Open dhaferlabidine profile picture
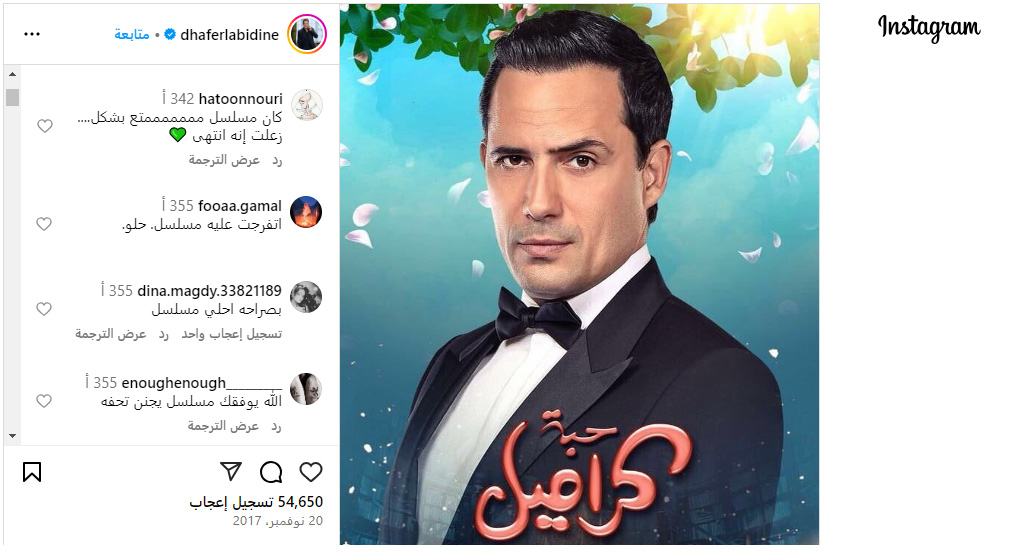The height and width of the screenshot is (552, 1029). [306, 34]
